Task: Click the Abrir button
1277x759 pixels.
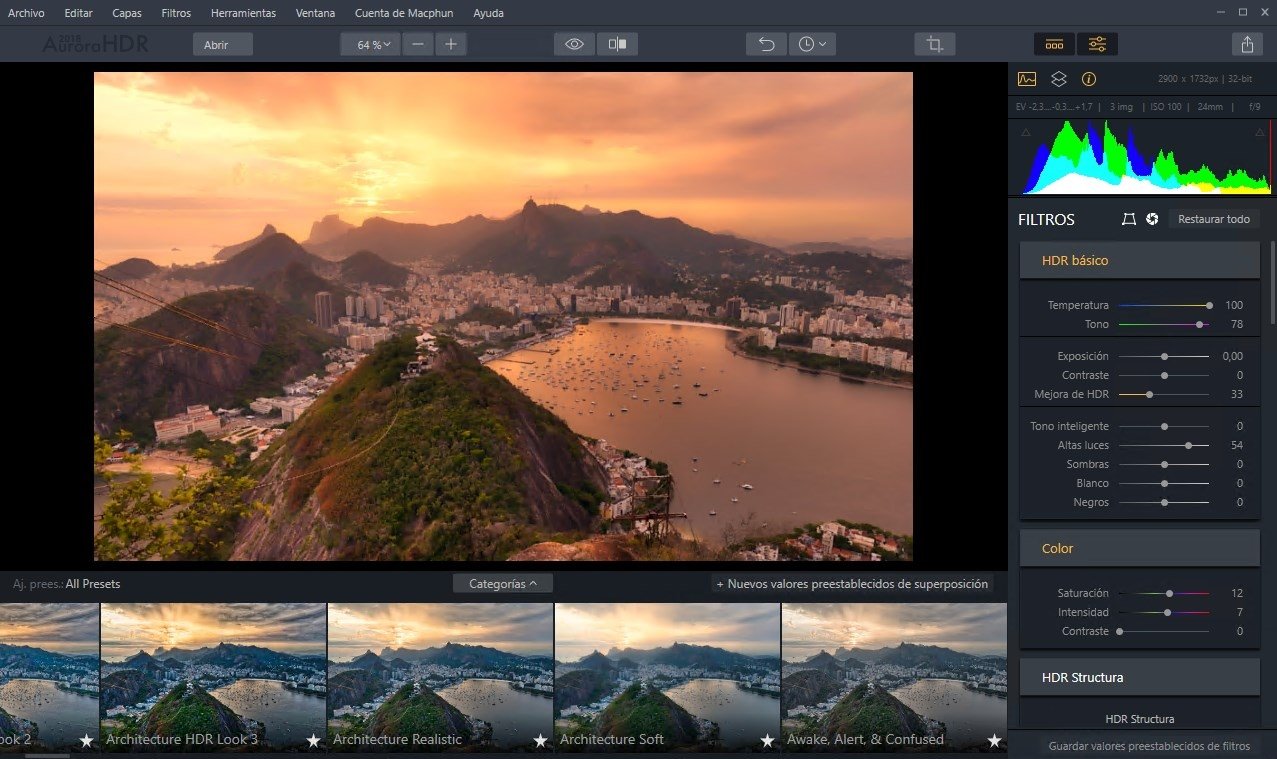Action: [x=222, y=44]
